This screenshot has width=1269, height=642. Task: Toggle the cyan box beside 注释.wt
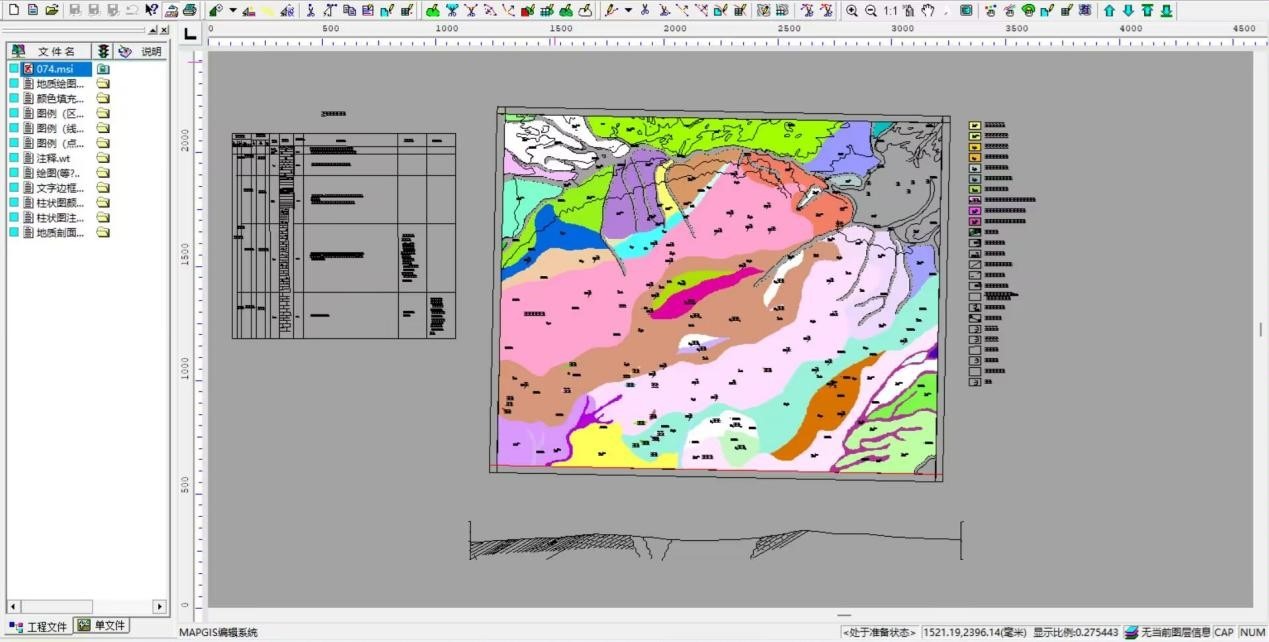pos(14,158)
